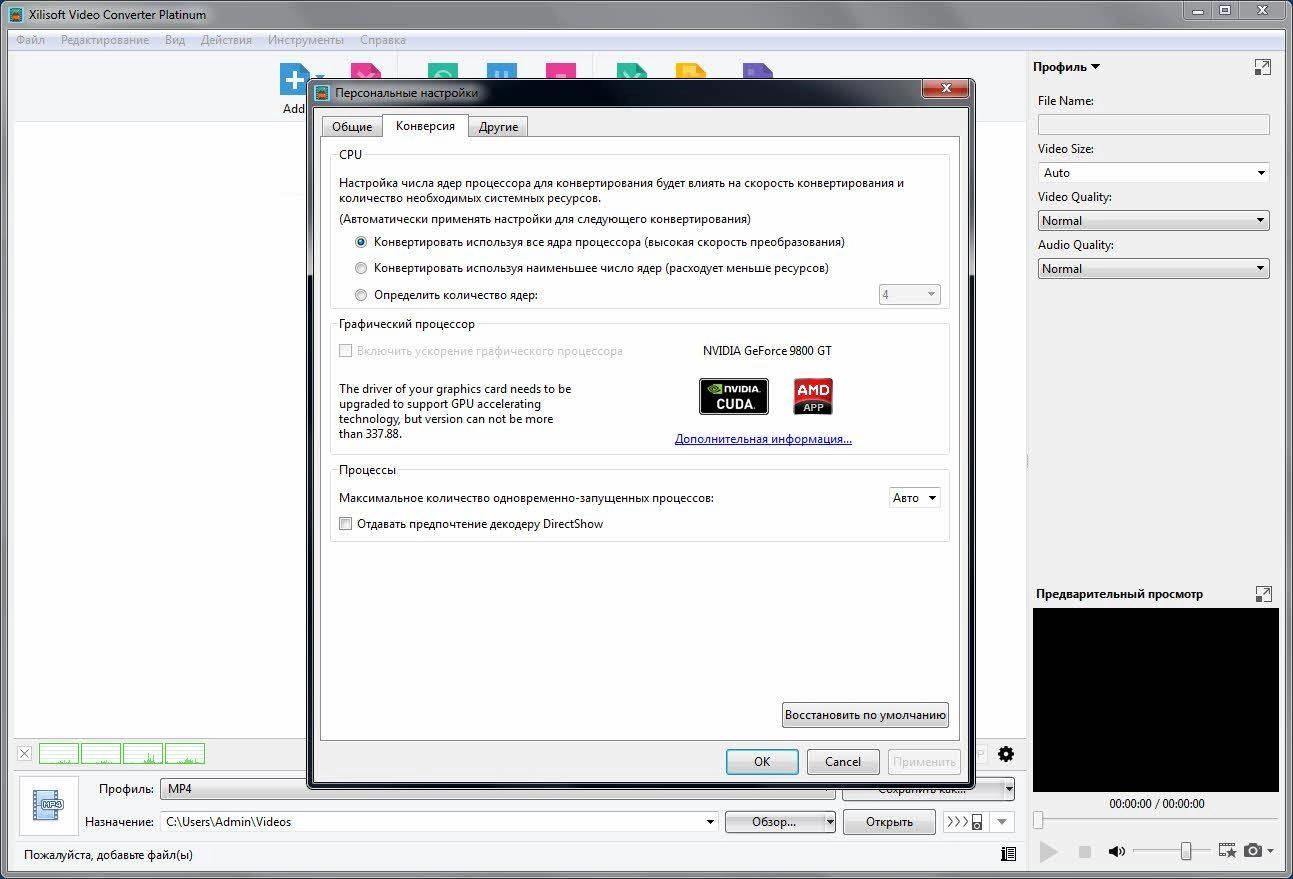
Task: Click the File Name input field
Action: 1154,125
